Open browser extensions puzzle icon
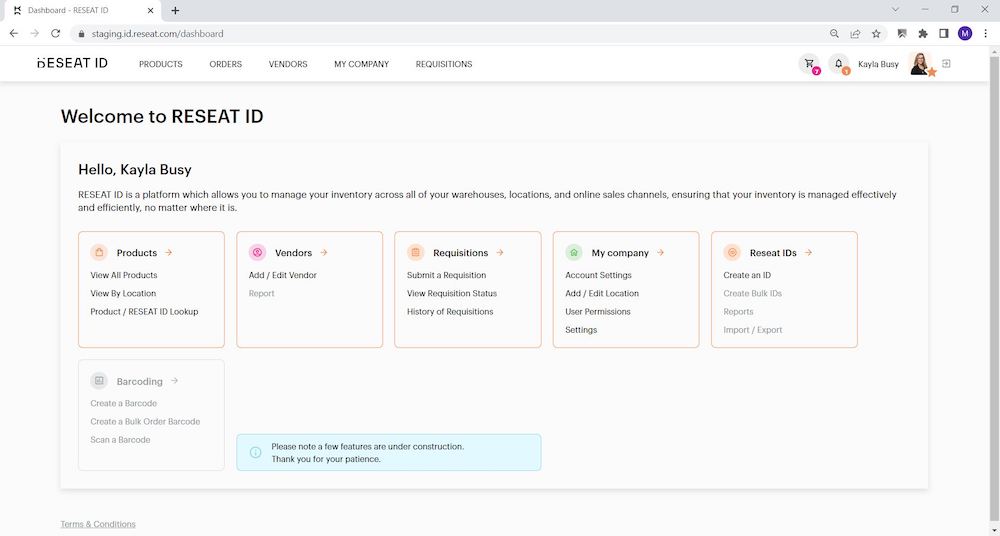Image resolution: width=1000 pixels, height=536 pixels. [923, 34]
